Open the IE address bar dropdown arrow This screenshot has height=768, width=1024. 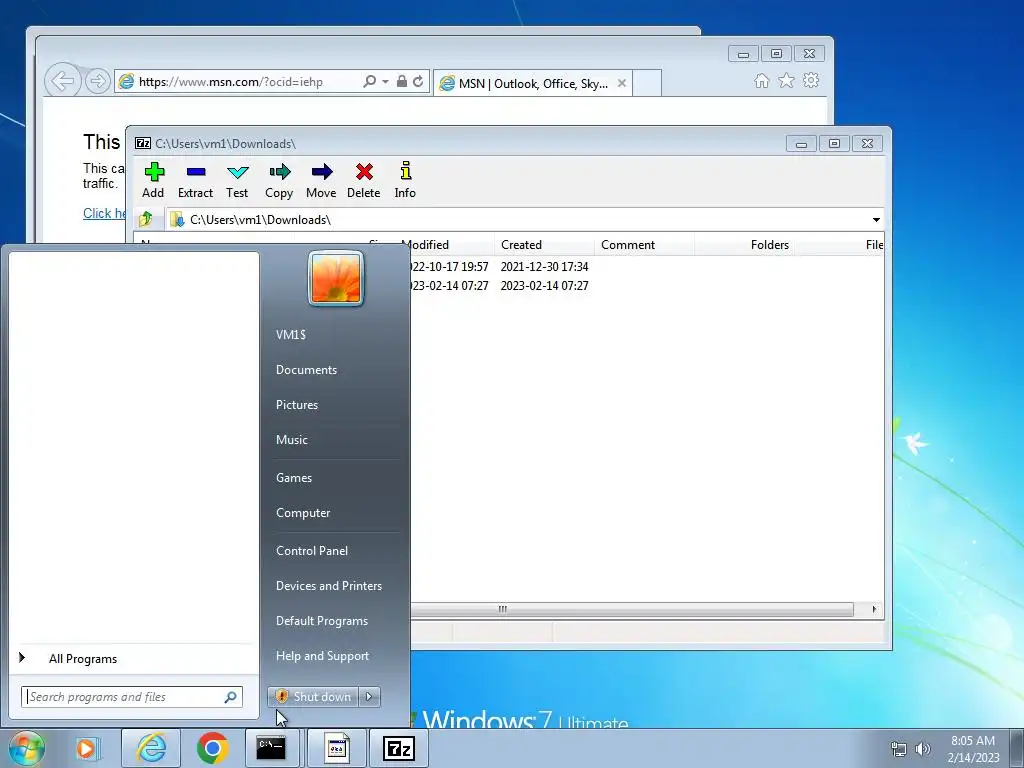coord(385,82)
